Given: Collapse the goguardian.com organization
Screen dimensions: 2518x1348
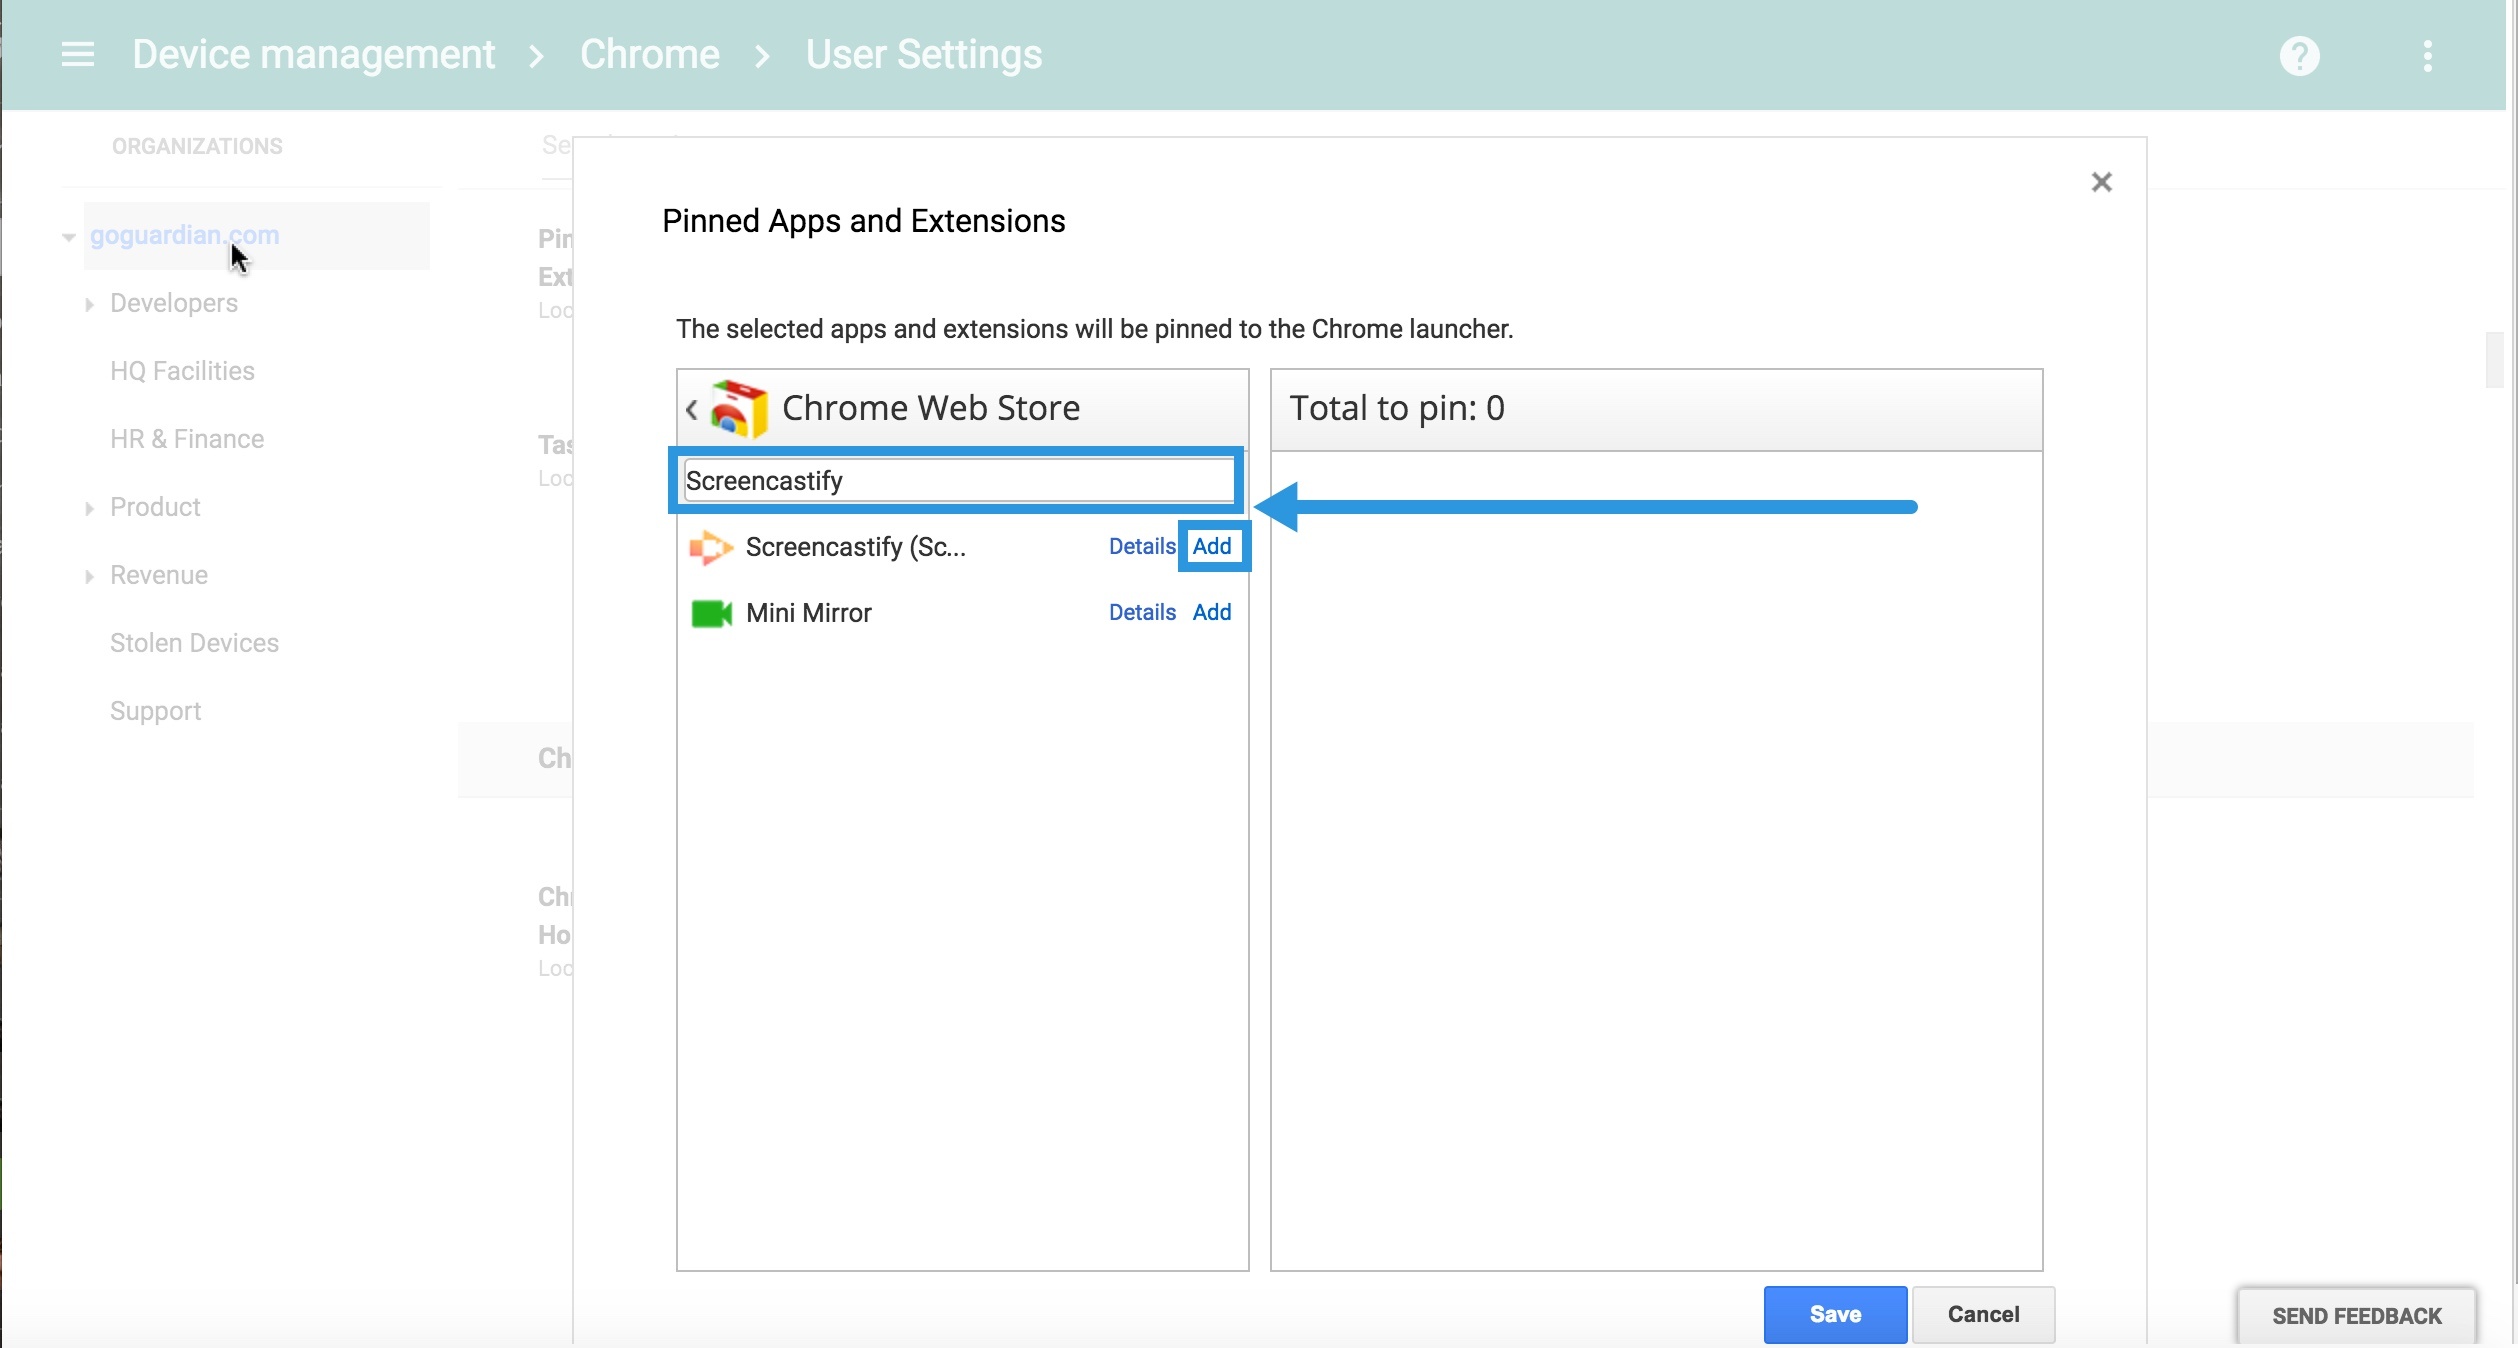Looking at the screenshot, I should (x=68, y=237).
